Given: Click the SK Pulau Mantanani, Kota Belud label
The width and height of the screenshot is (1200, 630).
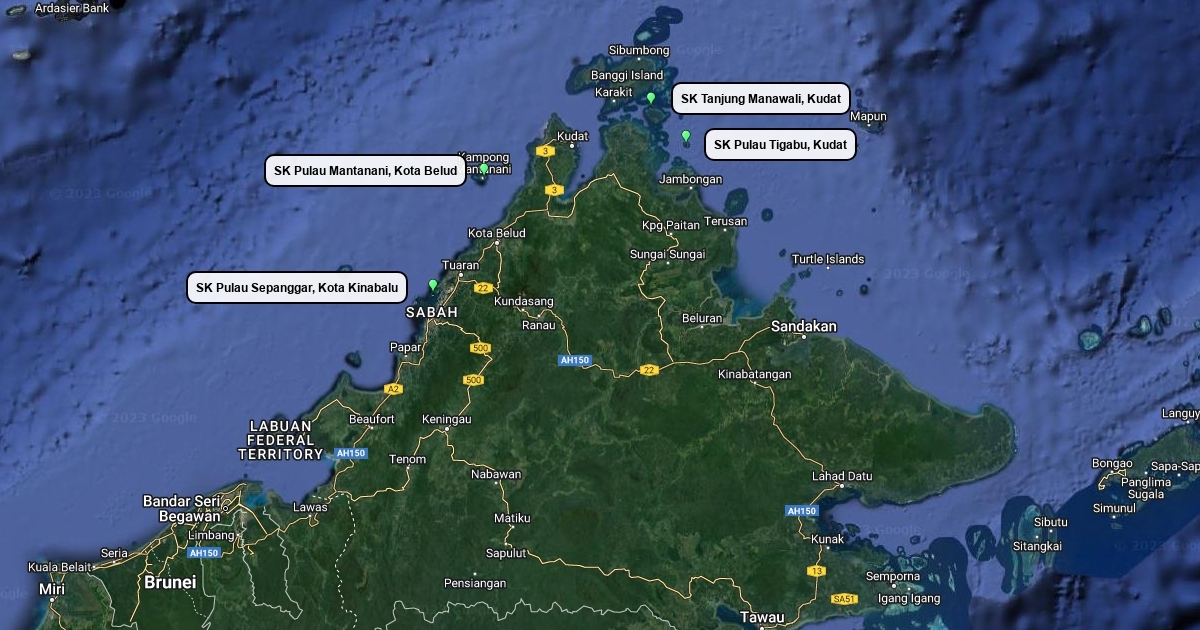Looking at the screenshot, I should [366, 171].
